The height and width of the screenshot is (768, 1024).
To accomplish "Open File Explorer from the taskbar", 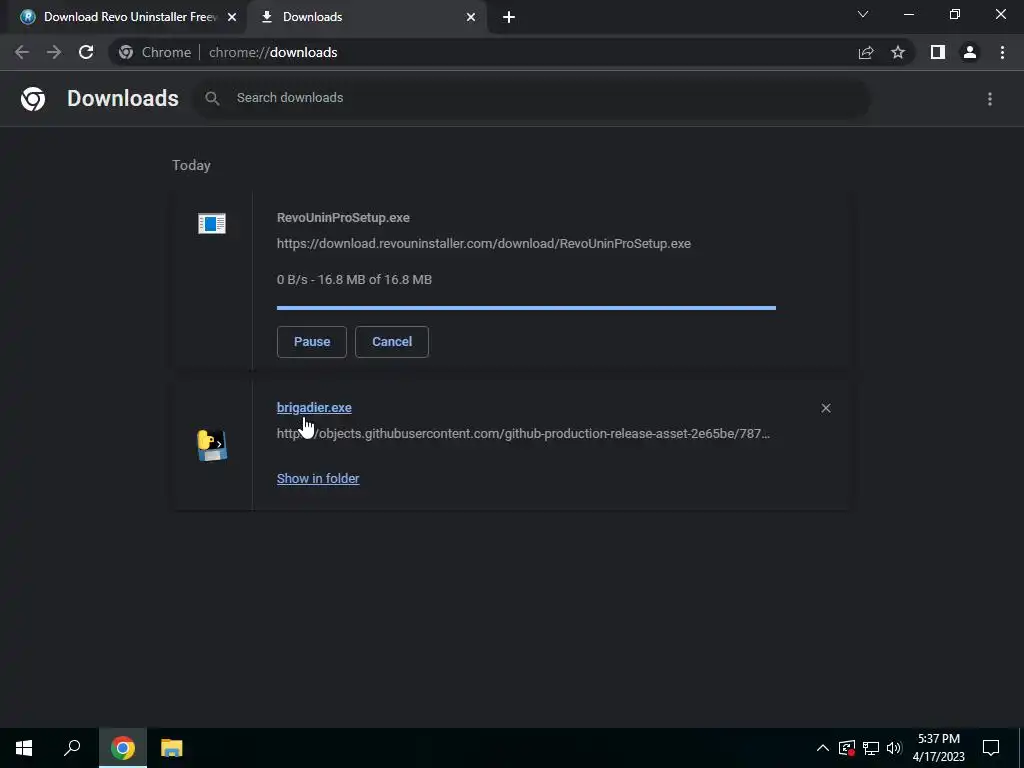I will [172, 748].
